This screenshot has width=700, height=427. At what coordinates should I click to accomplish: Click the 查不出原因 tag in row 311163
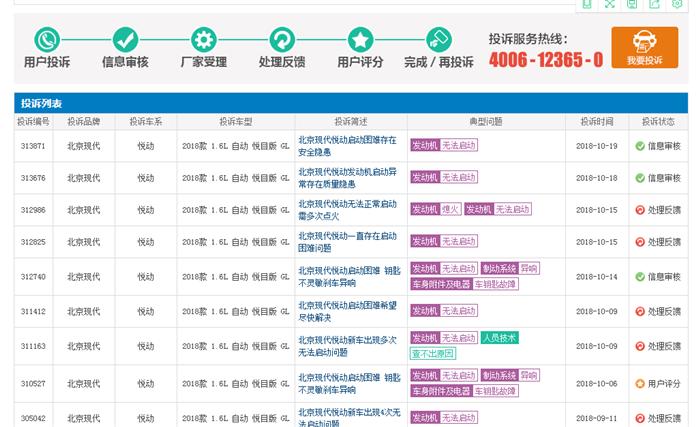(433, 354)
